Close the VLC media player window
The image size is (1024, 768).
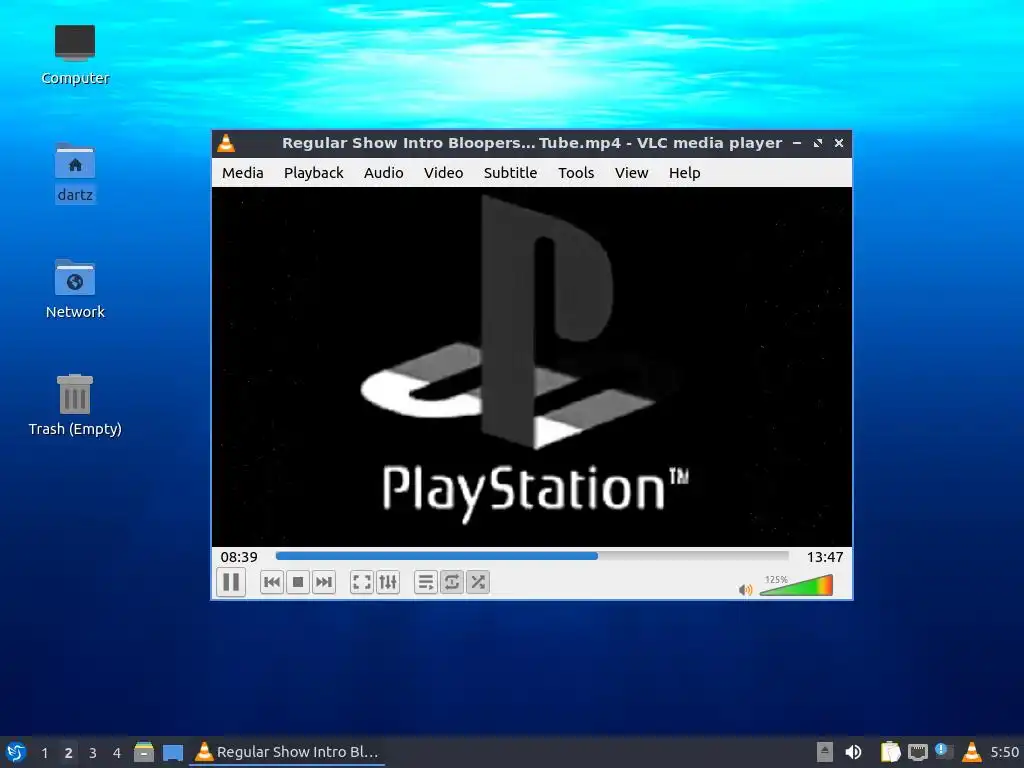click(839, 143)
